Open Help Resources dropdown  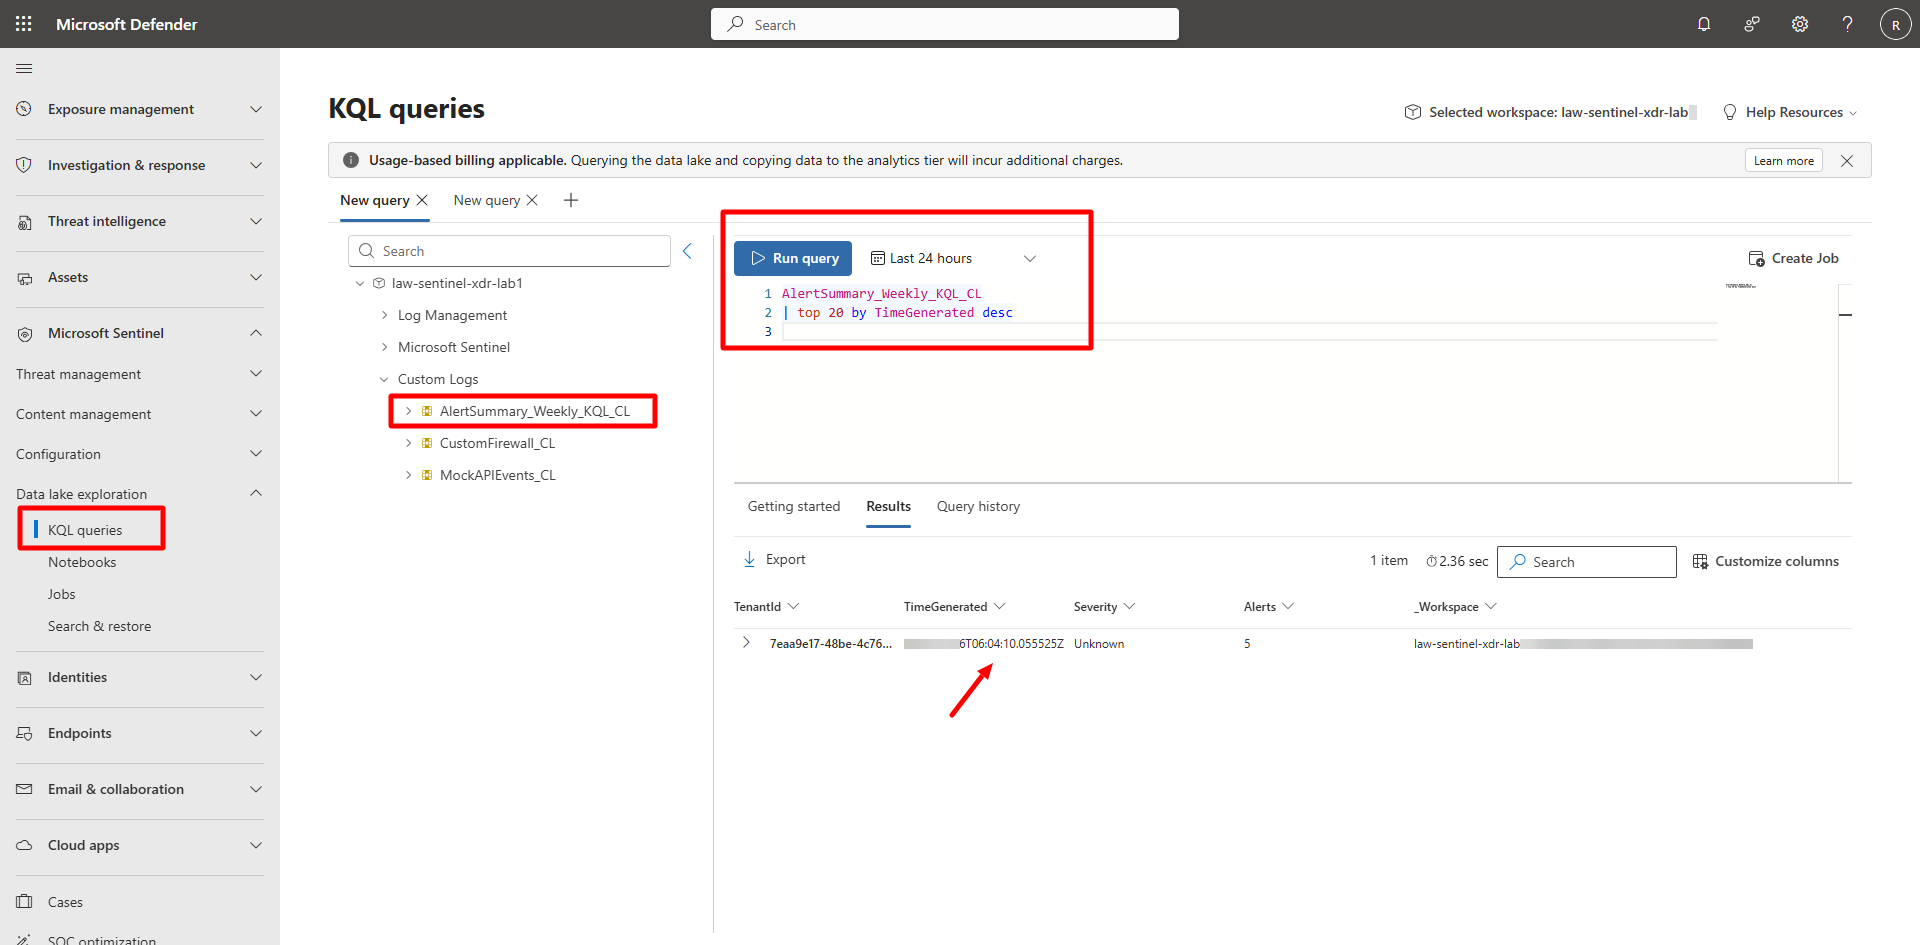[1790, 112]
